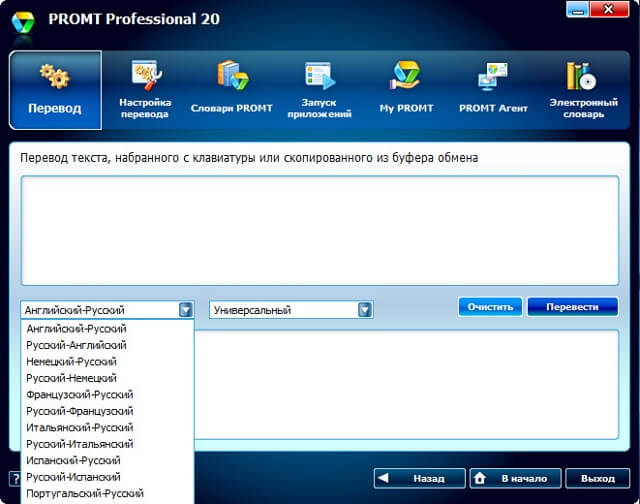Choose Русский-Итальянский language pair

[80, 444]
